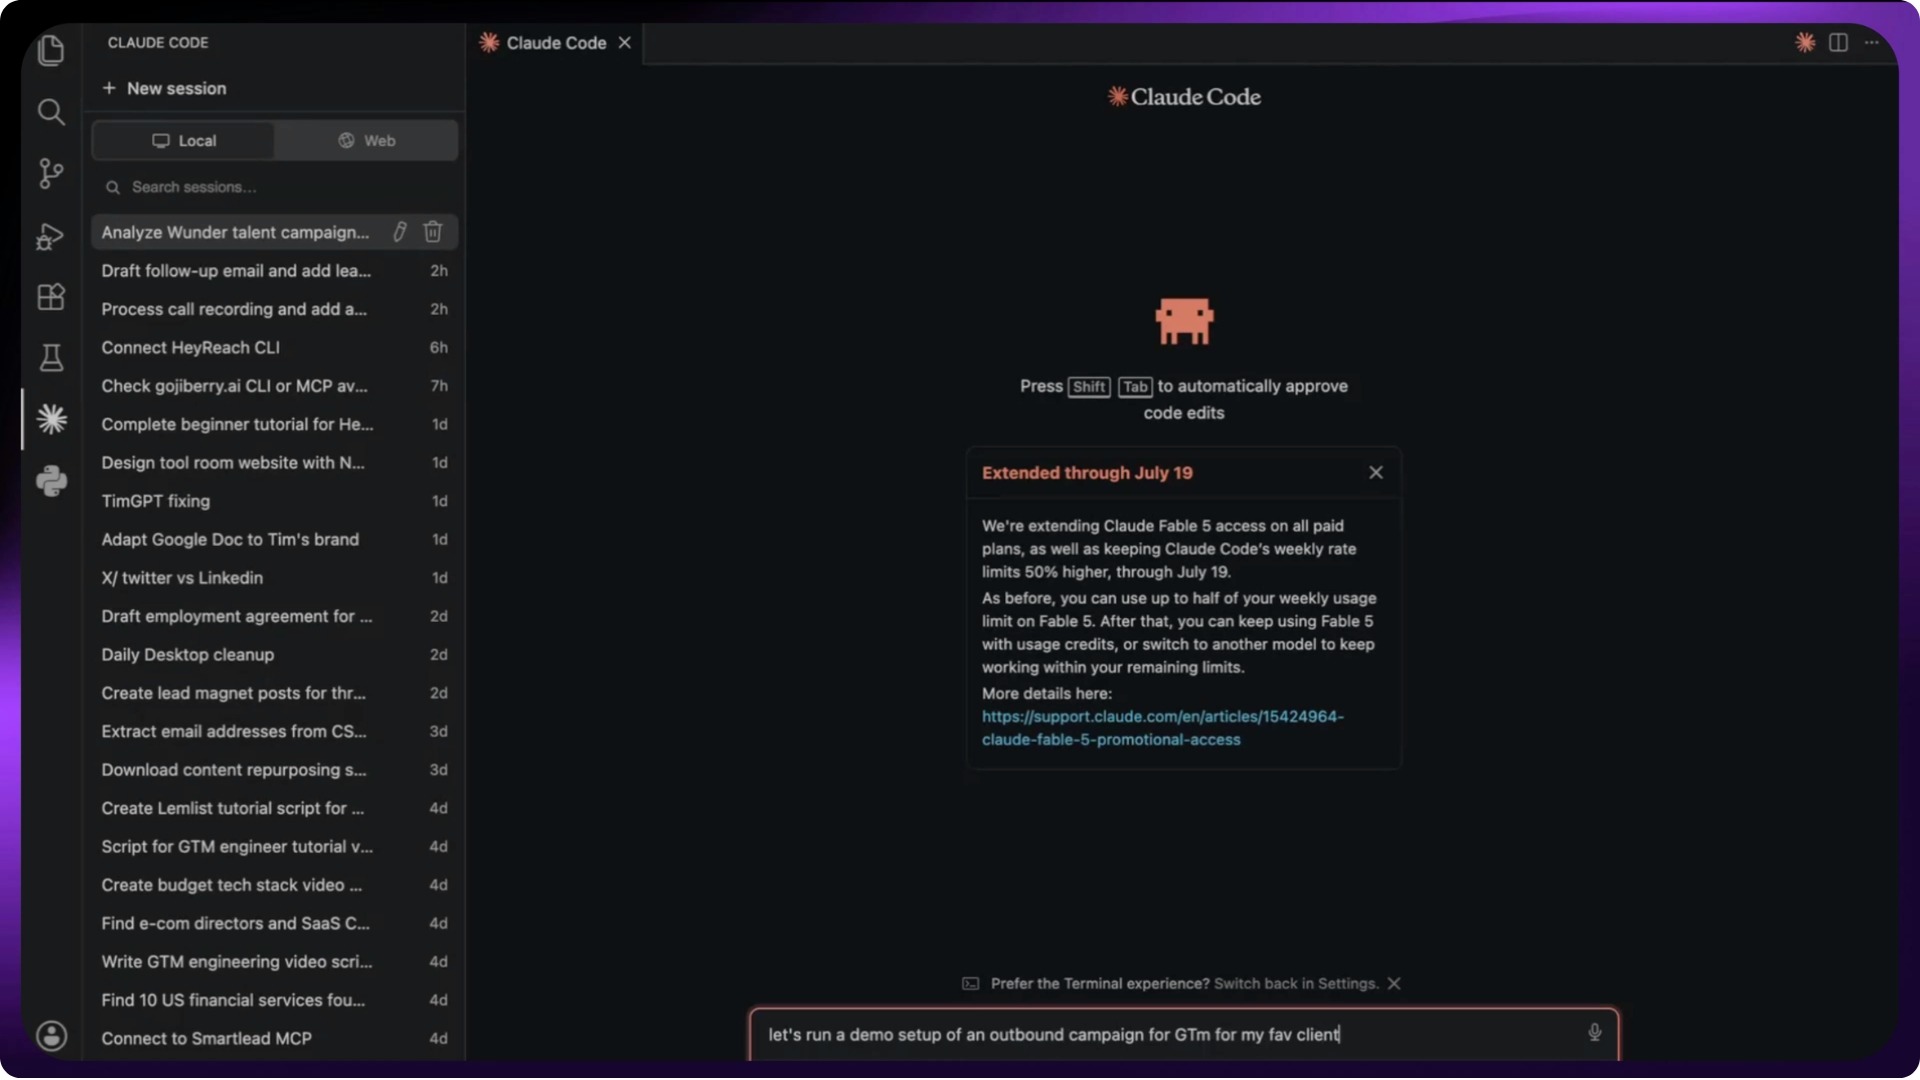Click Switch back in Settings link
Viewport: 1920px width, 1080px height.
click(1296, 984)
